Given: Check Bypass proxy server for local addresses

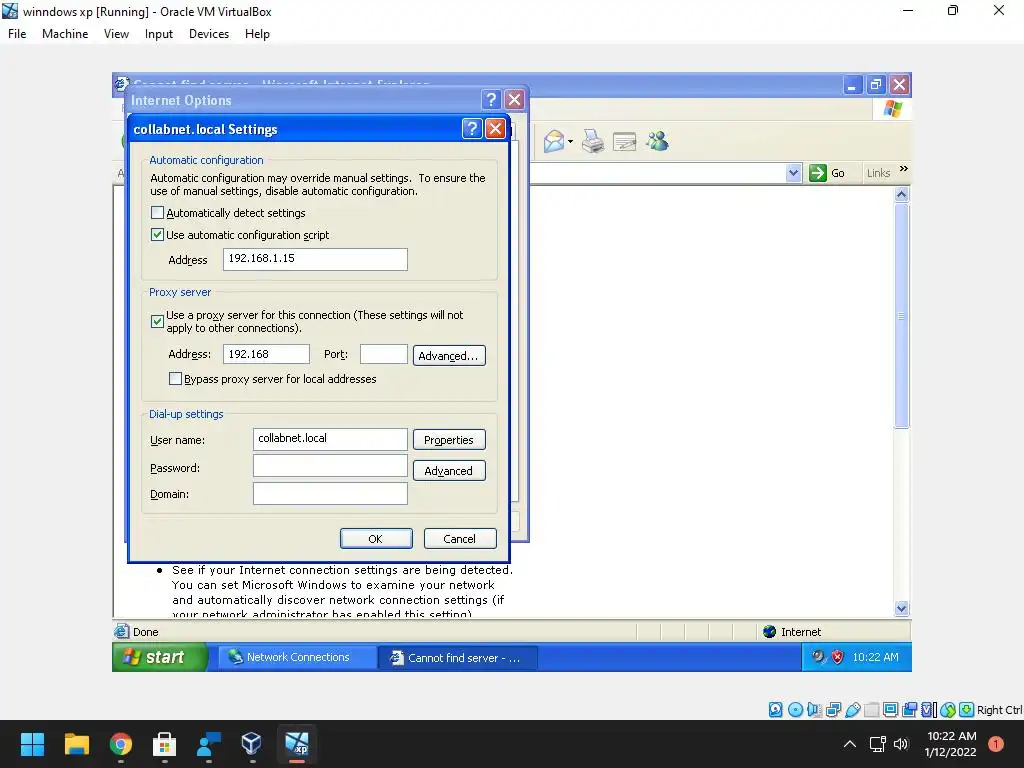Looking at the screenshot, I should pyautogui.click(x=175, y=379).
